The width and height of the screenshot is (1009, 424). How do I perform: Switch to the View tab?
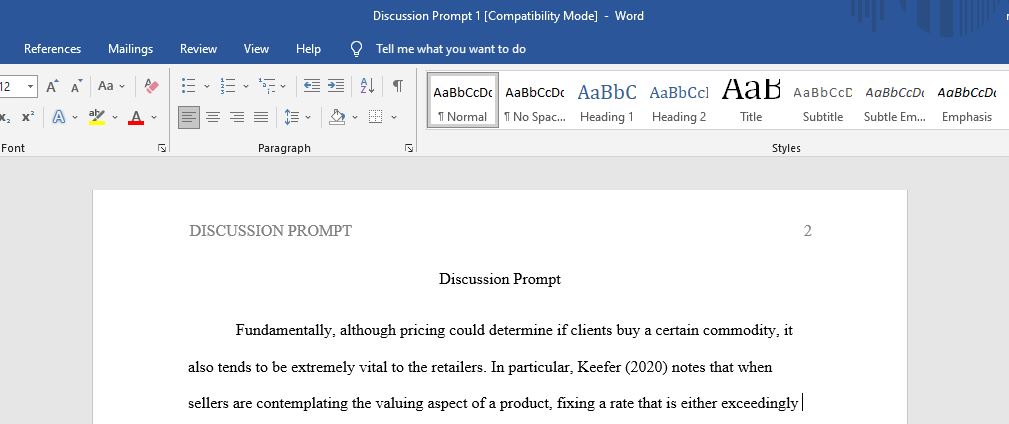(x=256, y=49)
